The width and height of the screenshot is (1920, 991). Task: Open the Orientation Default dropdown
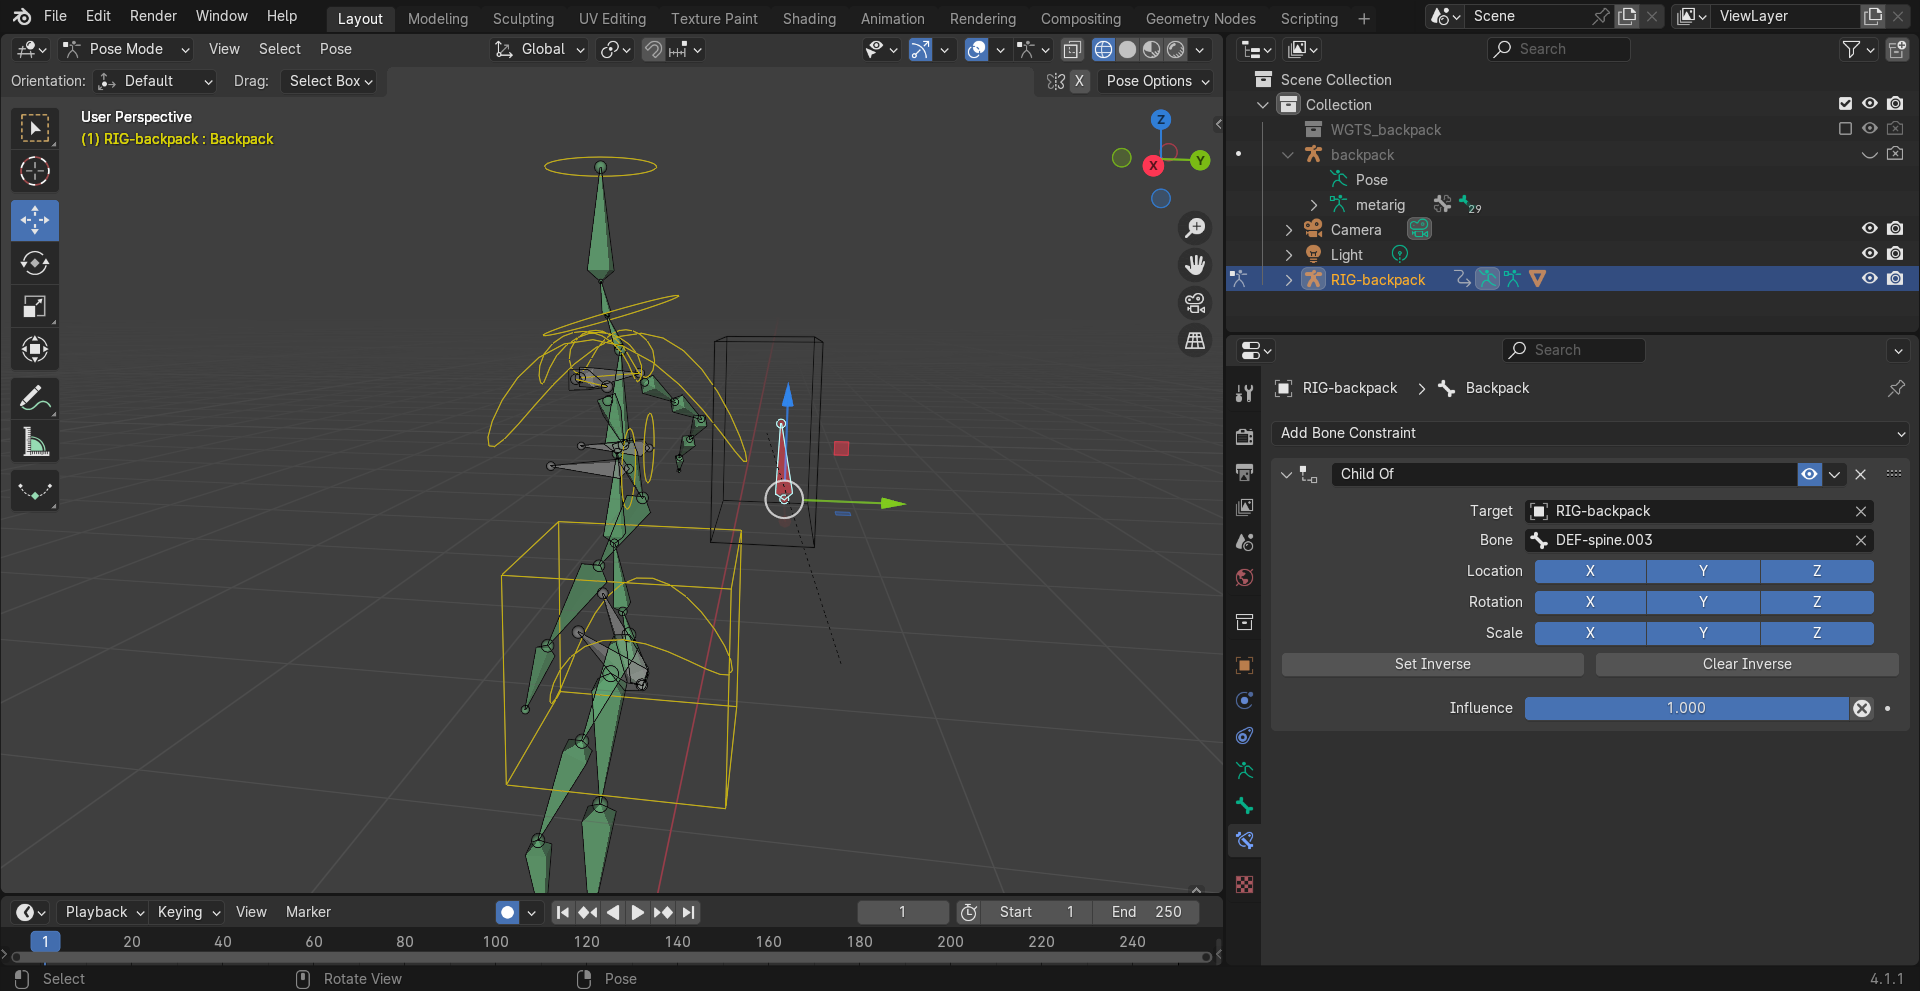156,81
